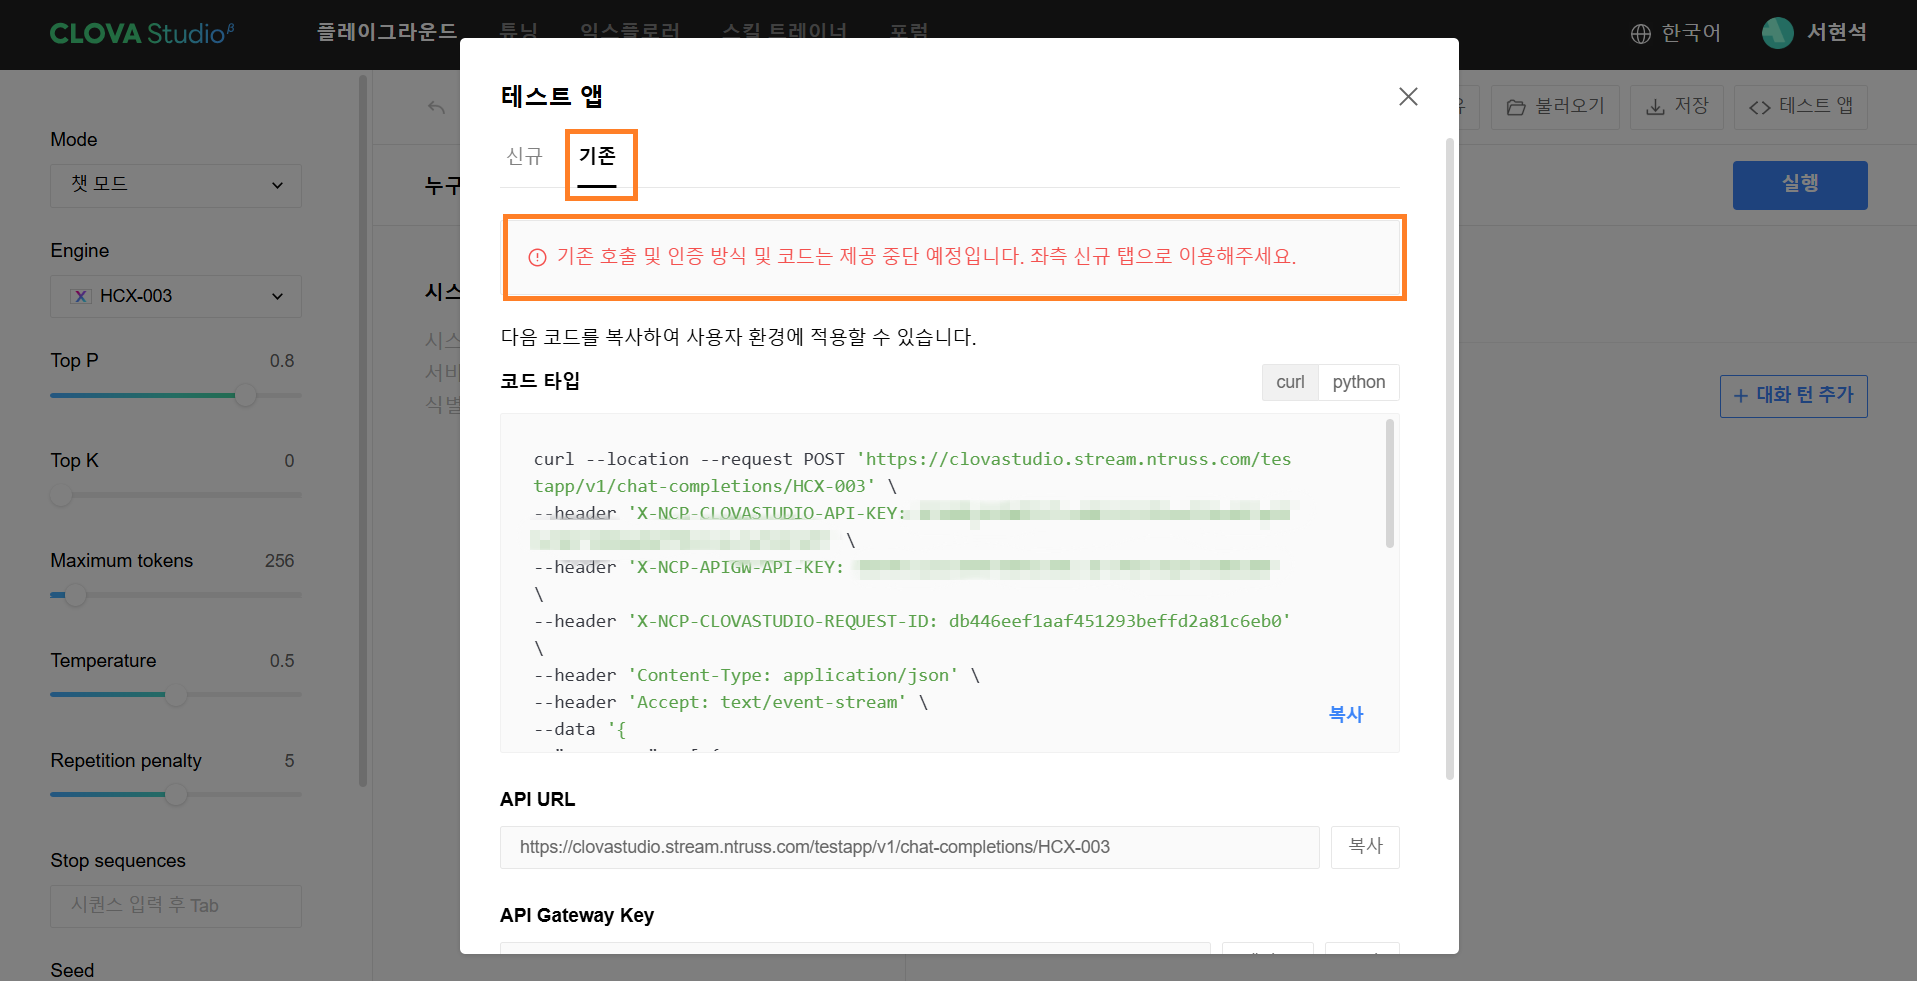This screenshot has height=981, width=1917.
Task: Copy the API URL with 복사 button
Action: pyautogui.click(x=1365, y=847)
